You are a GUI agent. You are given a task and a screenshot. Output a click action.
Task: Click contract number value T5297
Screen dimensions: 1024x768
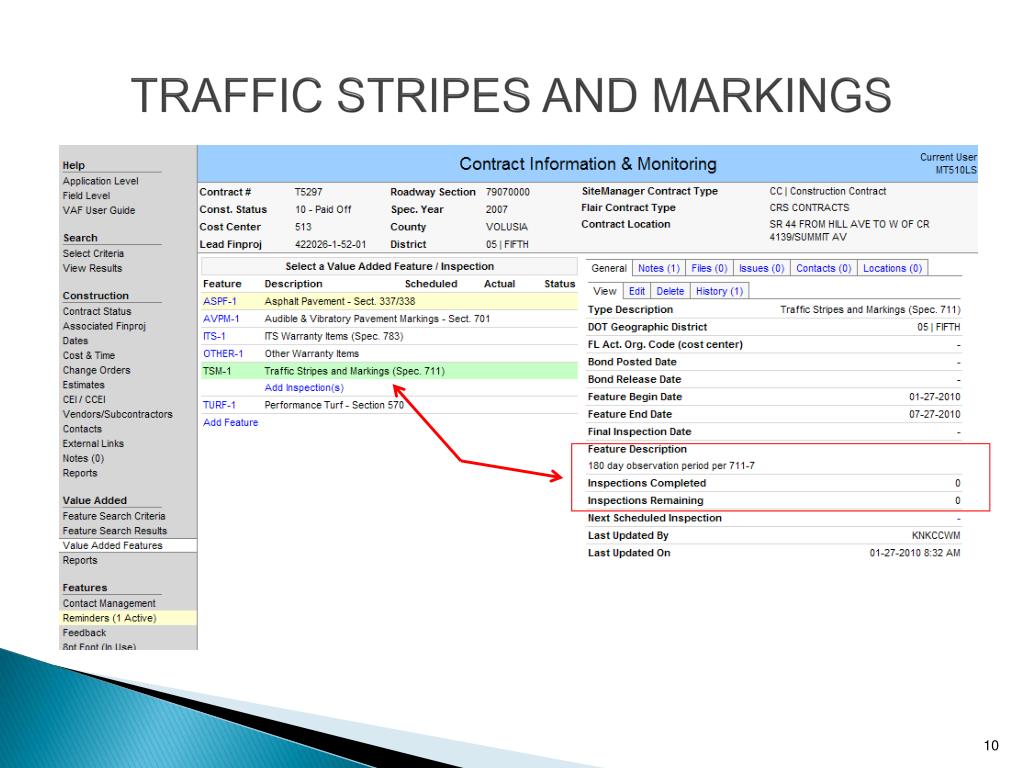[x=308, y=192]
